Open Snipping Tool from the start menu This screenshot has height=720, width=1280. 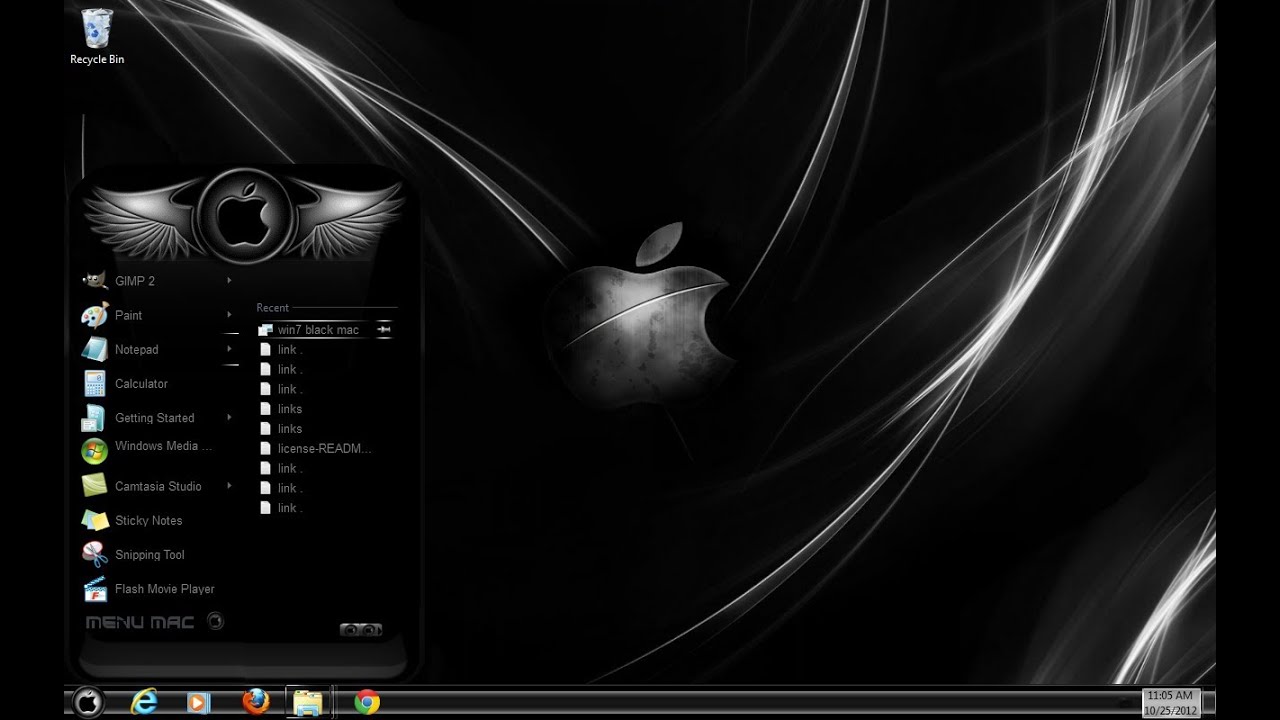(x=149, y=555)
